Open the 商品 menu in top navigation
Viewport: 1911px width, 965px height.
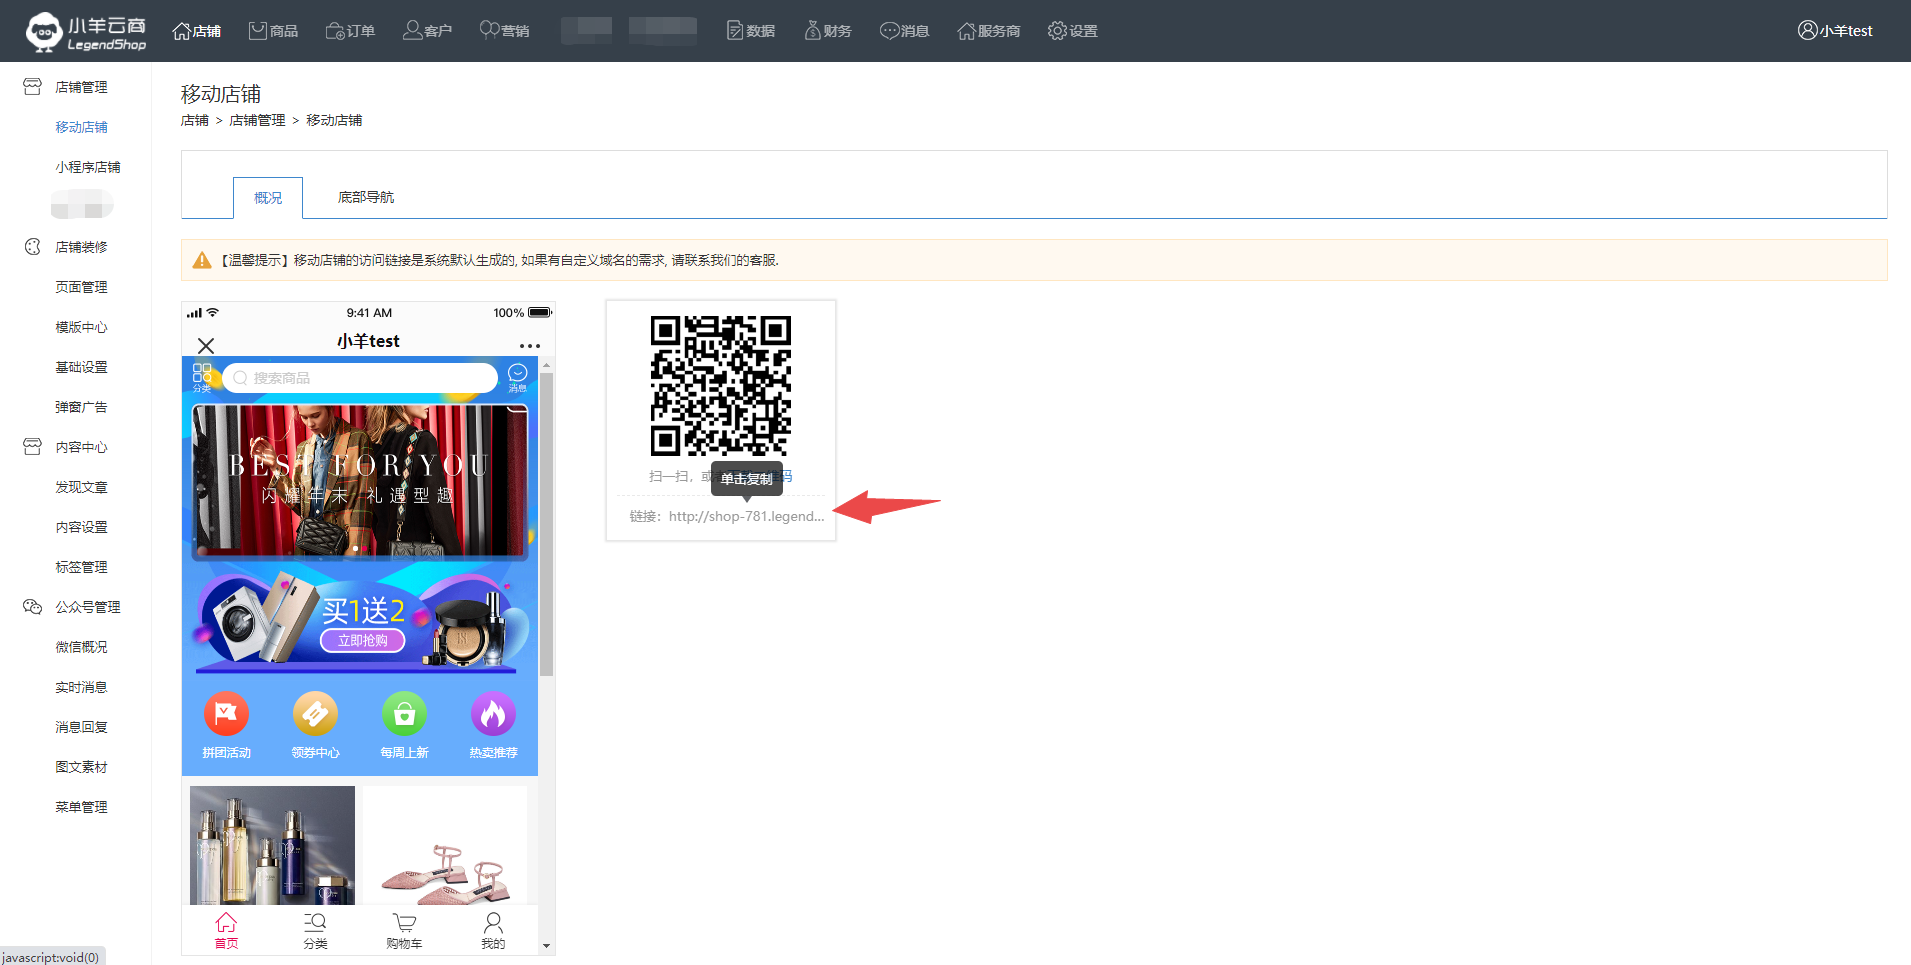click(274, 31)
